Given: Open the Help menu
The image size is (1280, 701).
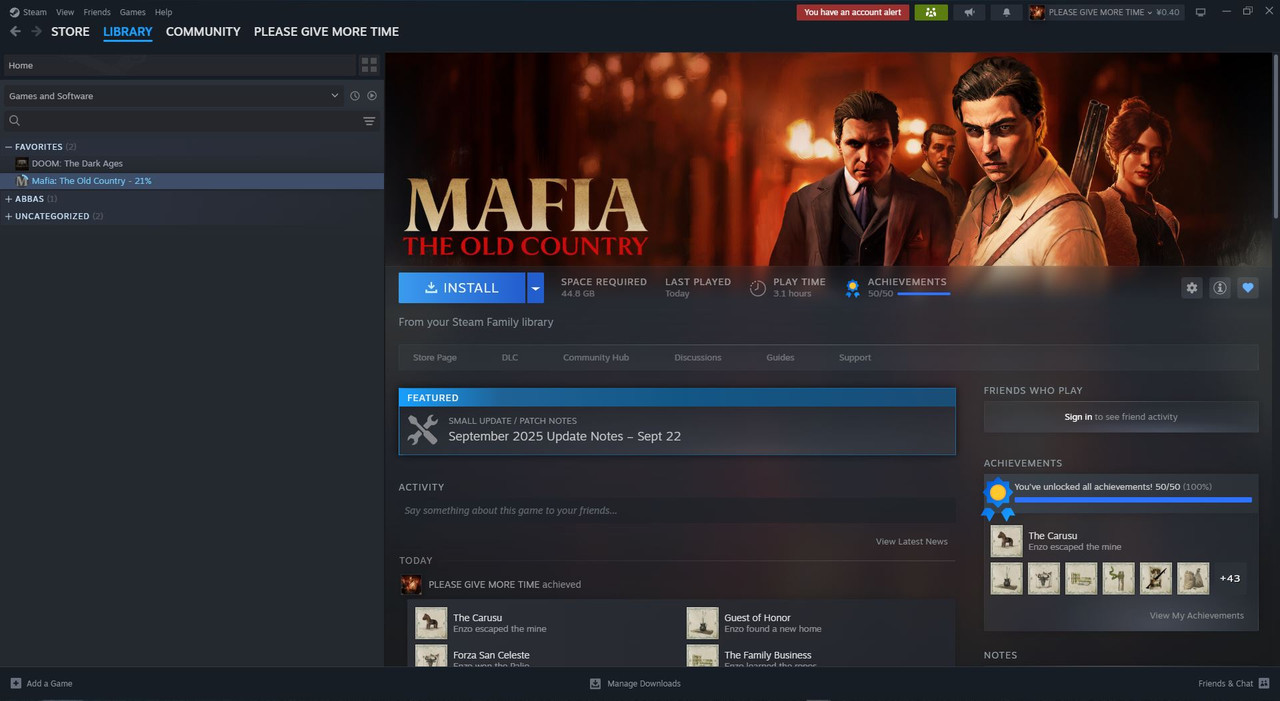Looking at the screenshot, I should tap(163, 12).
